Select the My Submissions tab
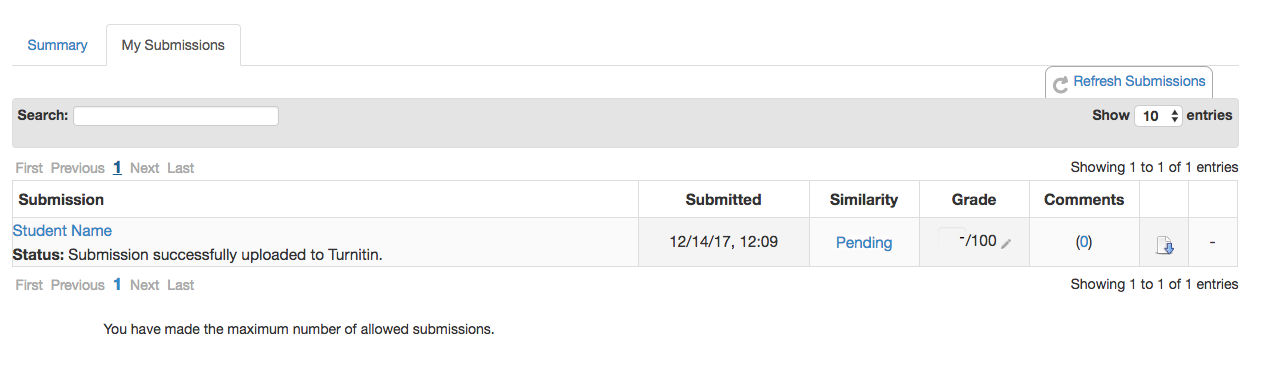The height and width of the screenshot is (384, 1275). pos(173,45)
